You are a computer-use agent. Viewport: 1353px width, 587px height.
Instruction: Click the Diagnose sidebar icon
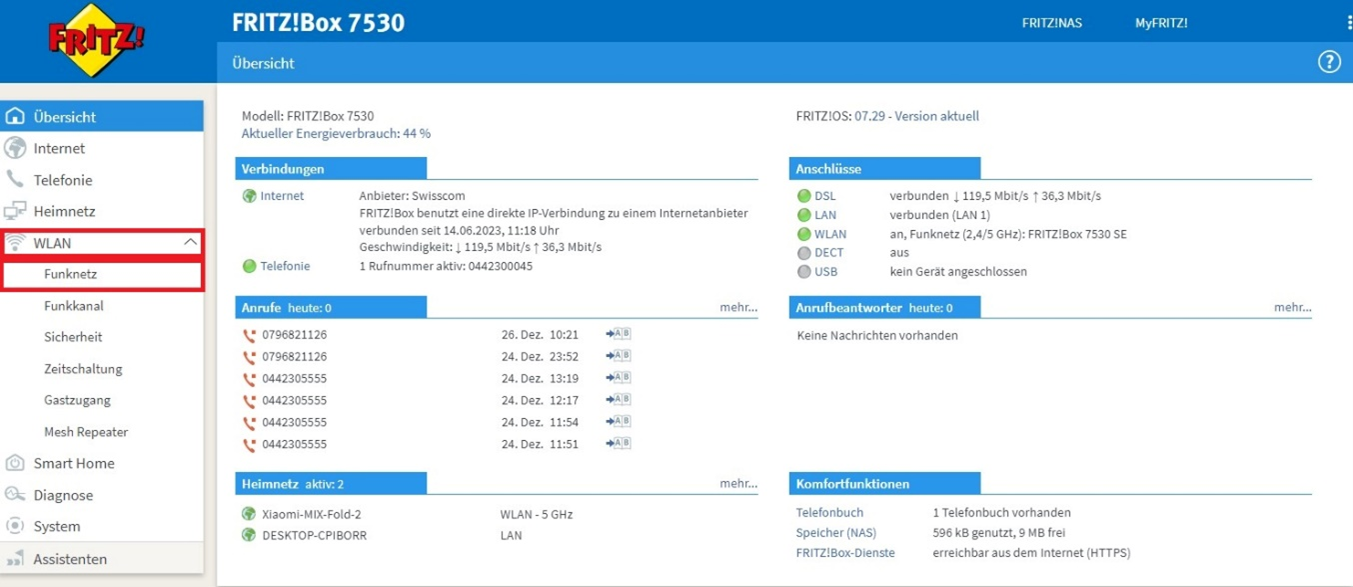(x=15, y=495)
